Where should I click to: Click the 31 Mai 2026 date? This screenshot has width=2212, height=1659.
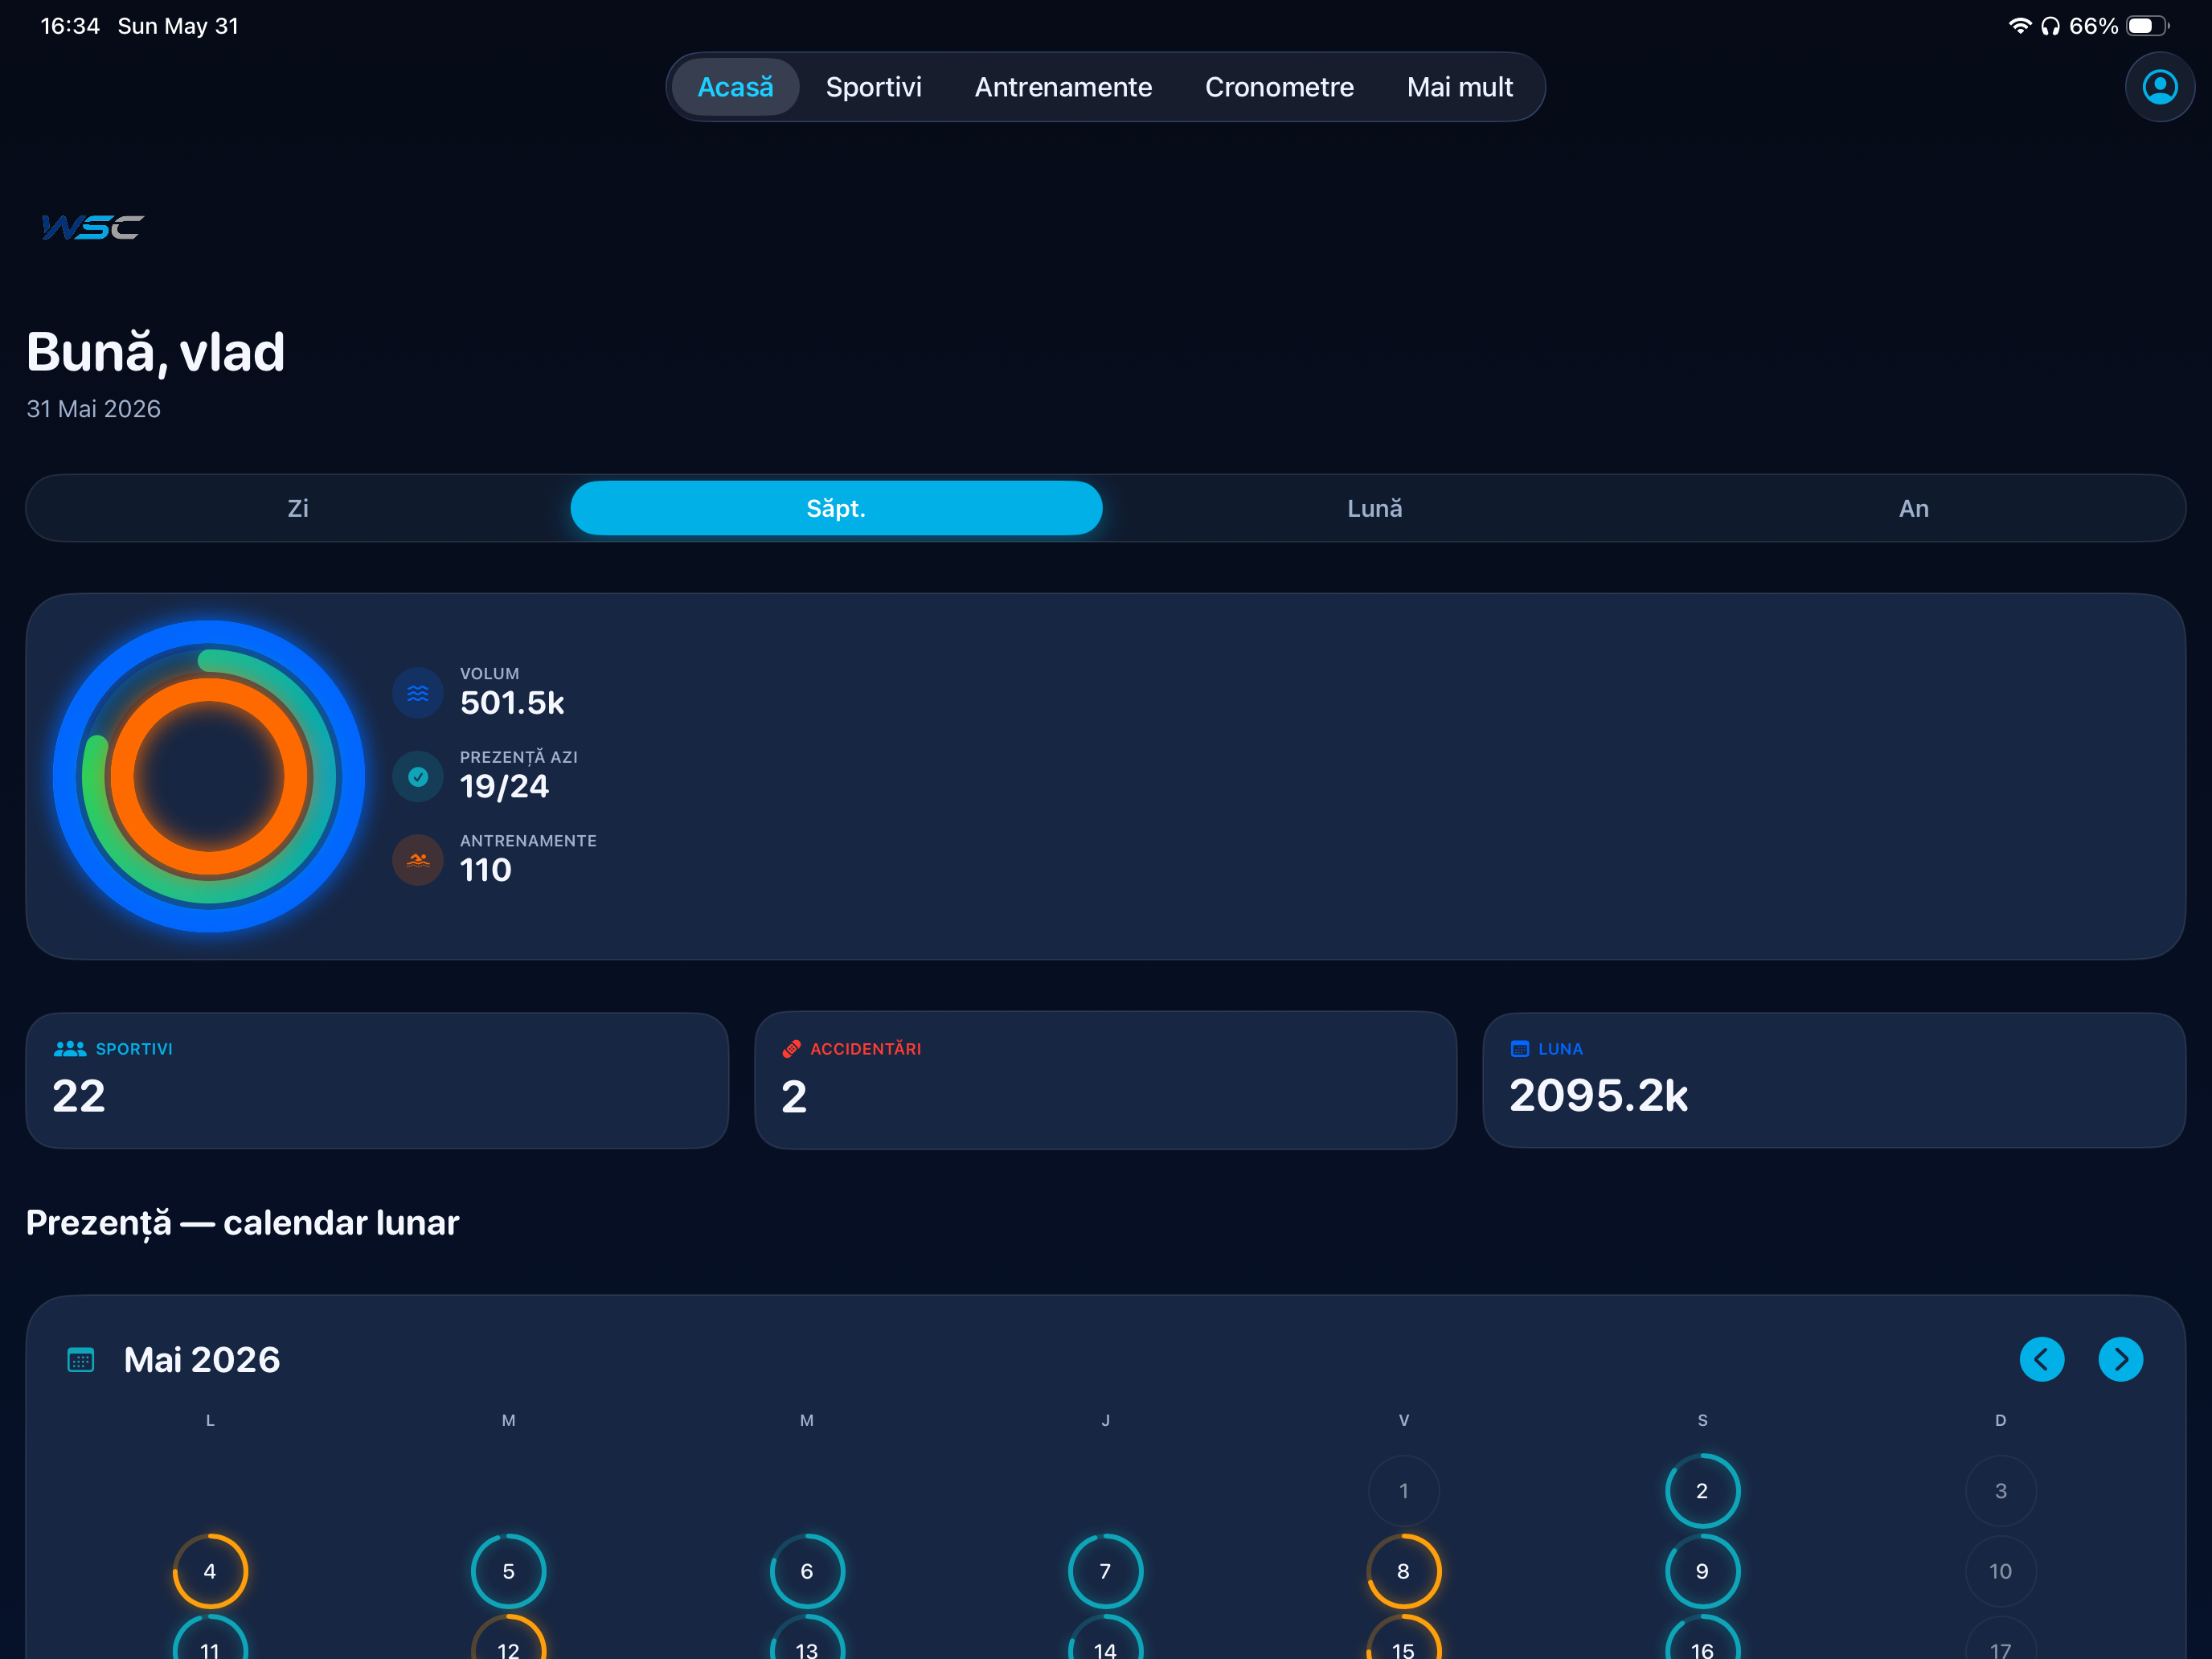coord(93,409)
